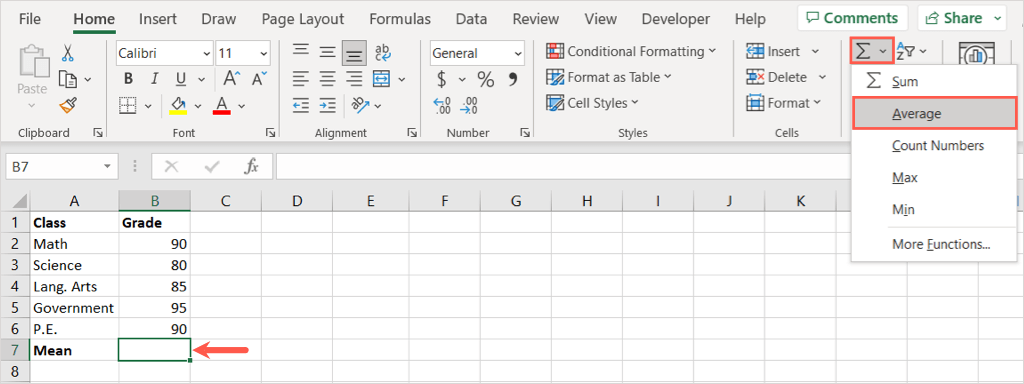Apply Comma Style
Screen dimensions: 1024x384
coord(513,80)
